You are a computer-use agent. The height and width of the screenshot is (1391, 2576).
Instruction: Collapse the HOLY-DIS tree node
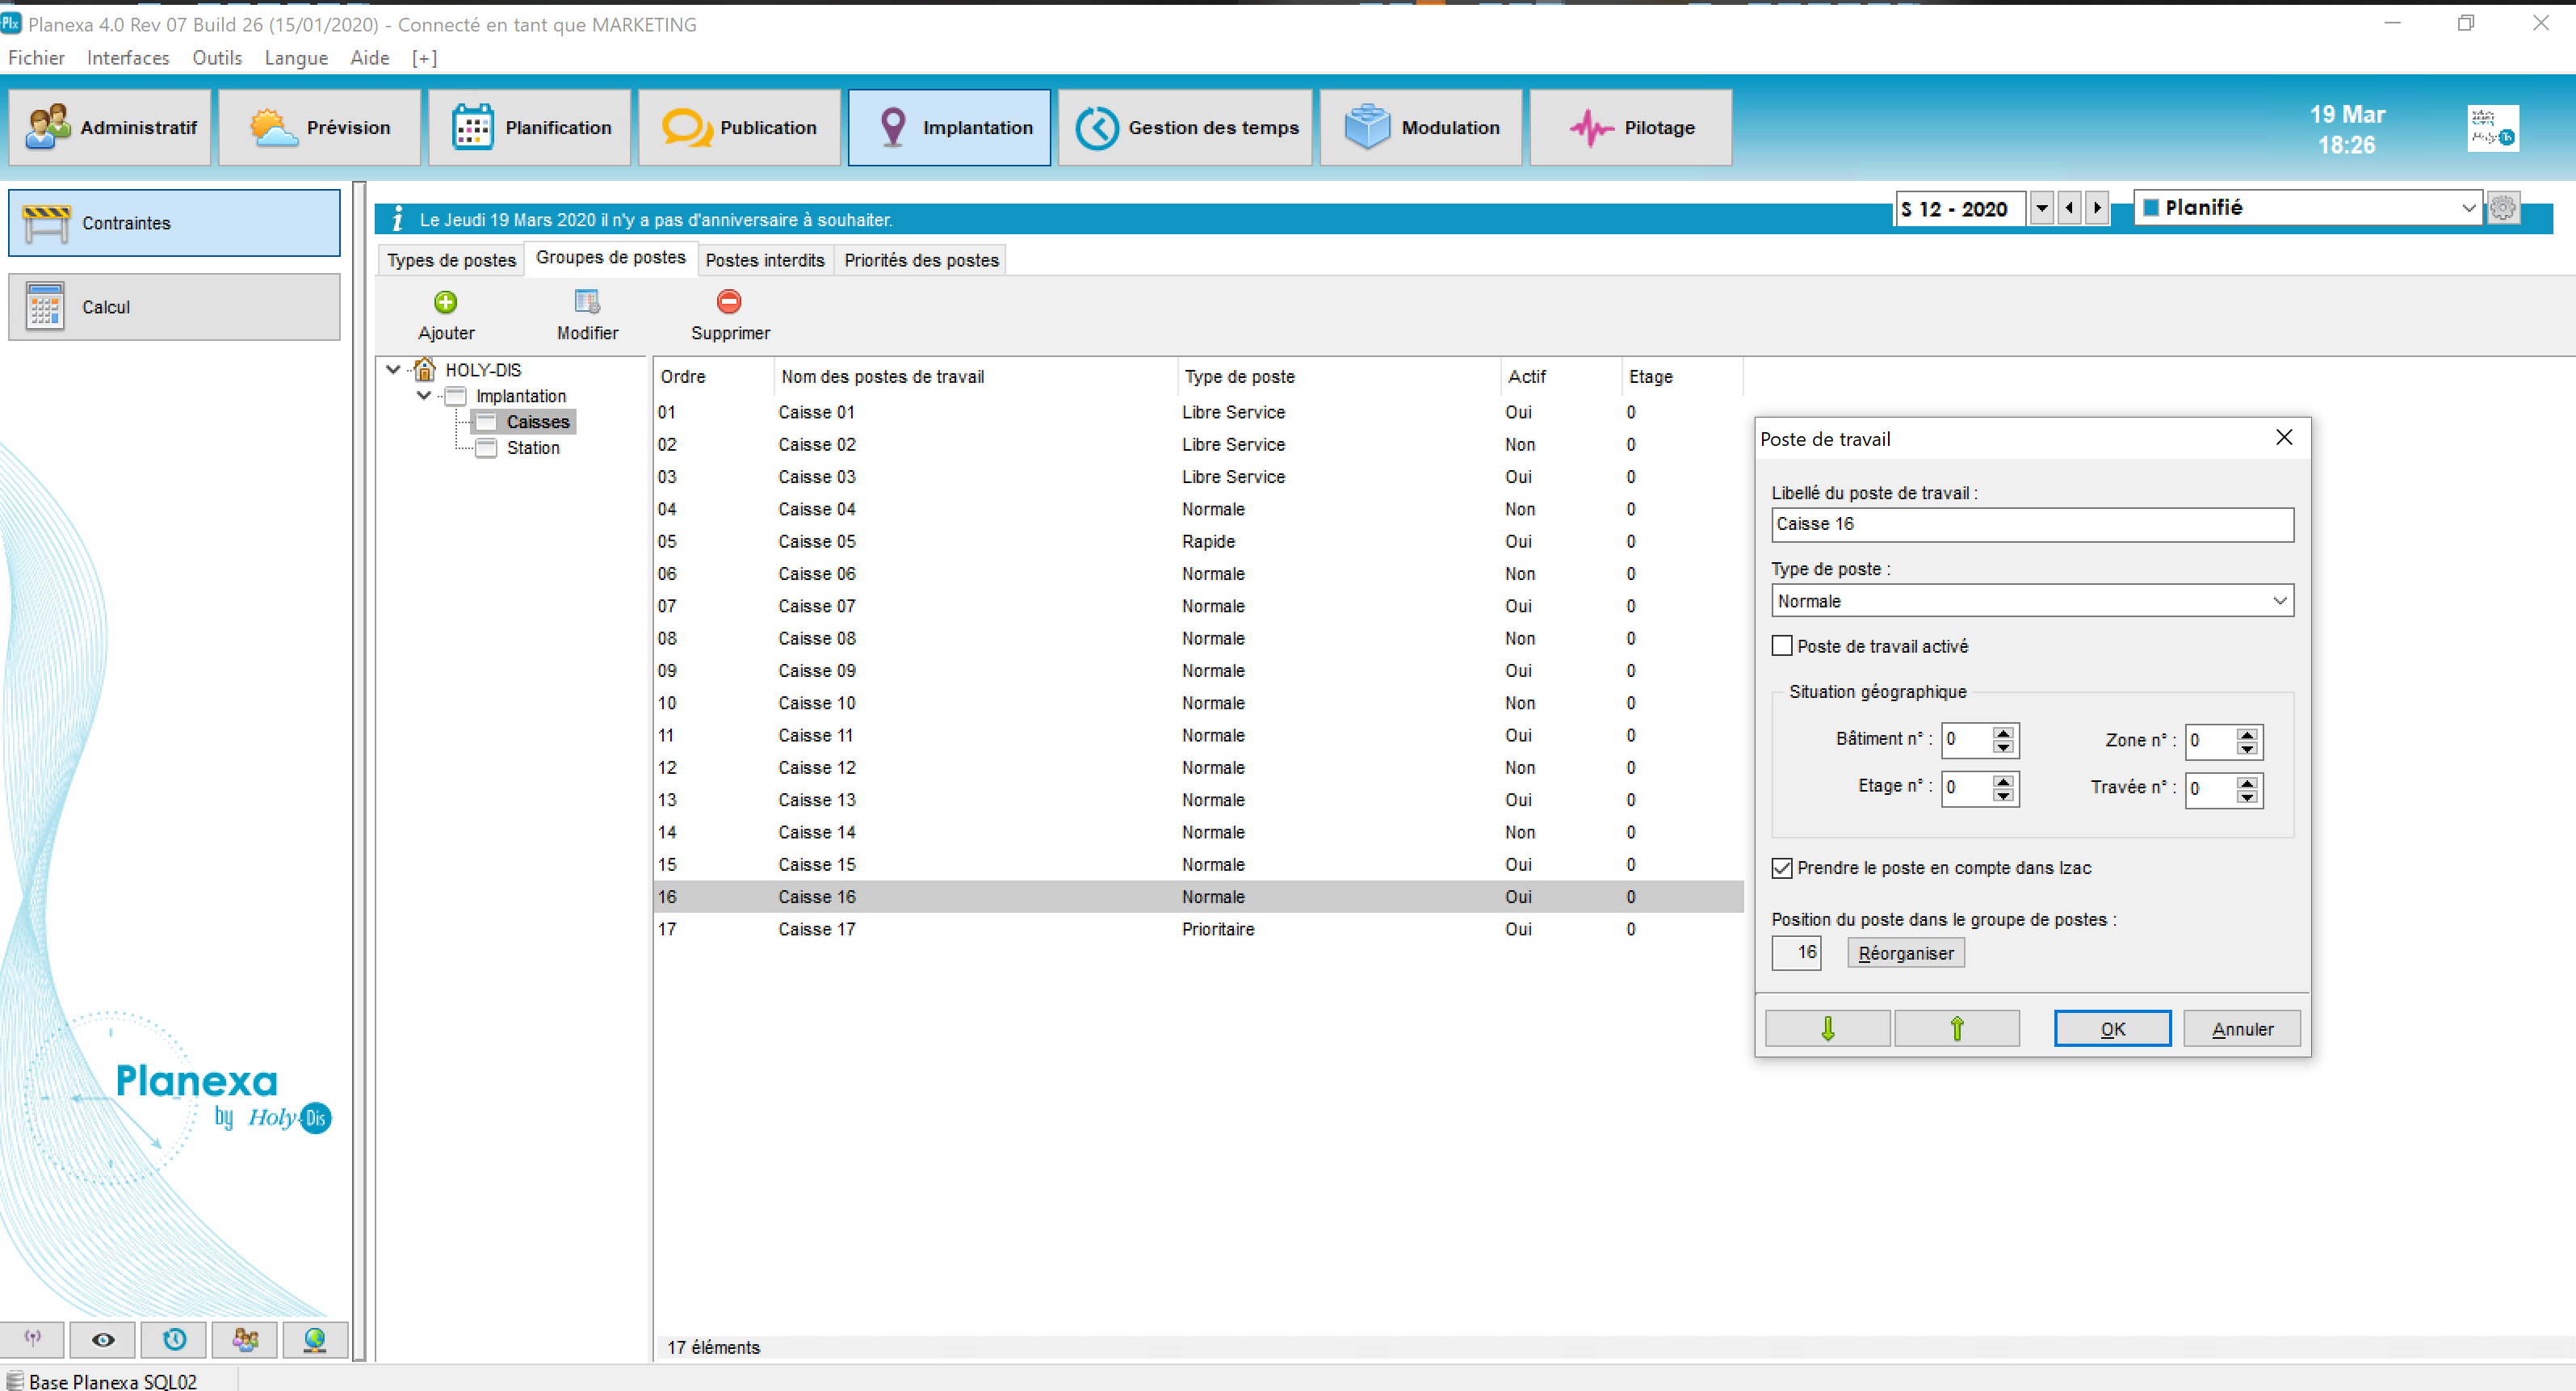point(394,370)
